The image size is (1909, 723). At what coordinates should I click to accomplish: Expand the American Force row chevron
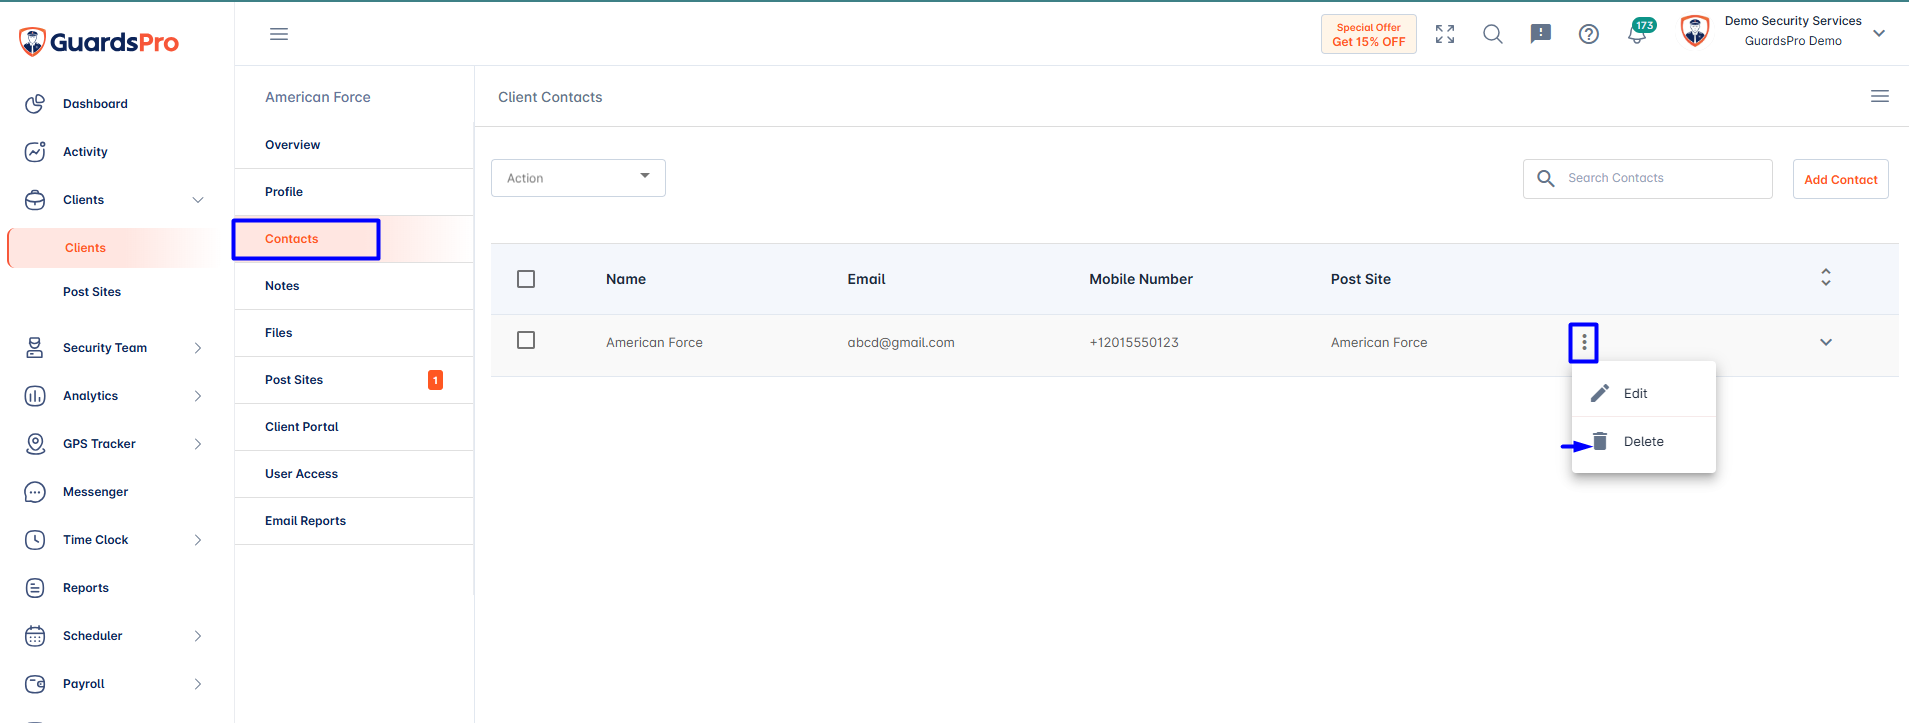click(x=1826, y=342)
